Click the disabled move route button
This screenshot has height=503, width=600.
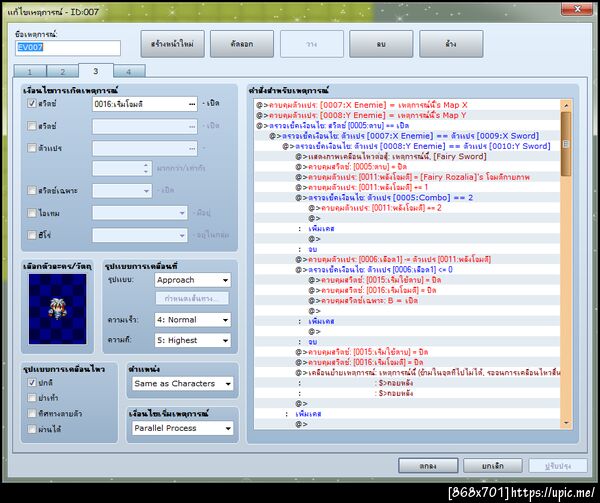pos(192,298)
